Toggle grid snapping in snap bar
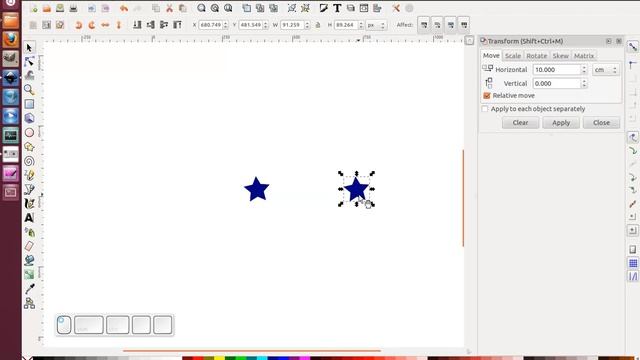Viewport: 640px width, 360px height. (x=633, y=263)
